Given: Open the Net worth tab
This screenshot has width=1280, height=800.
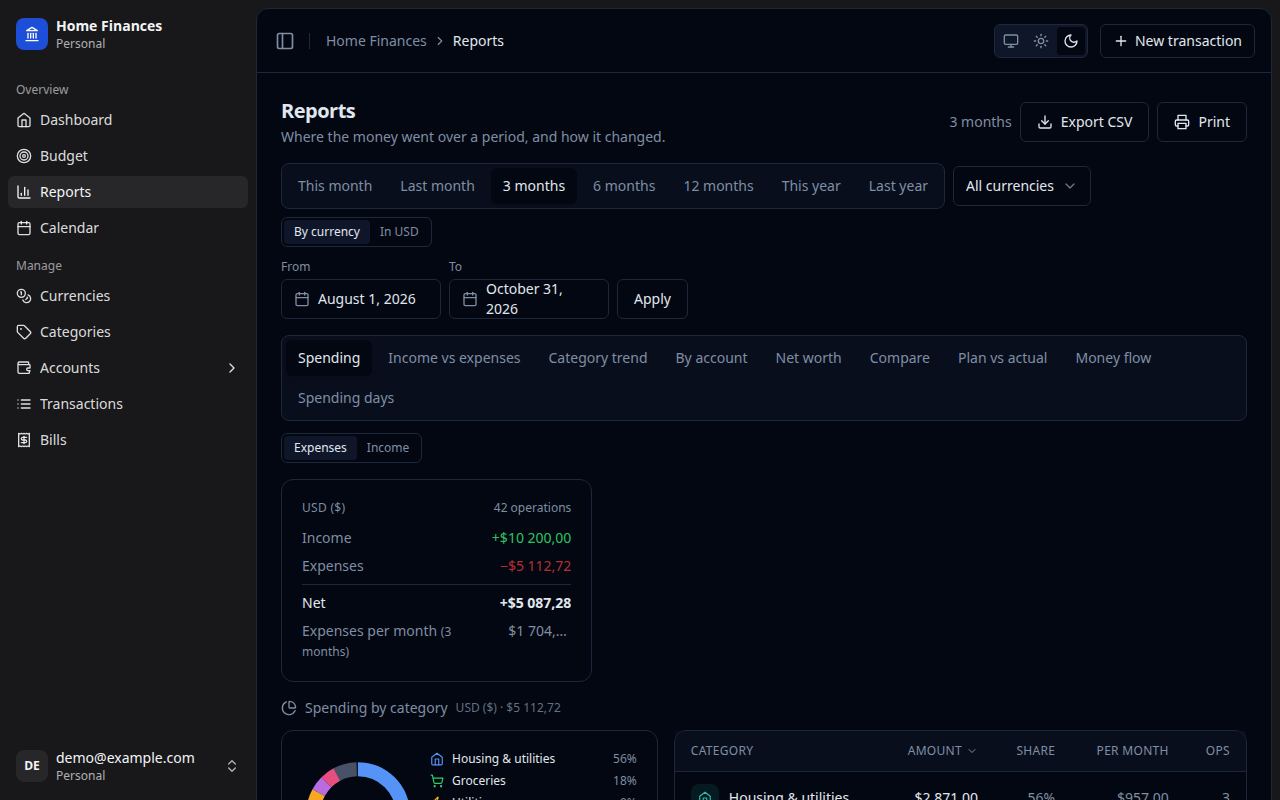Looking at the screenshot, I should pyautogui.click(x=808, y=358).
